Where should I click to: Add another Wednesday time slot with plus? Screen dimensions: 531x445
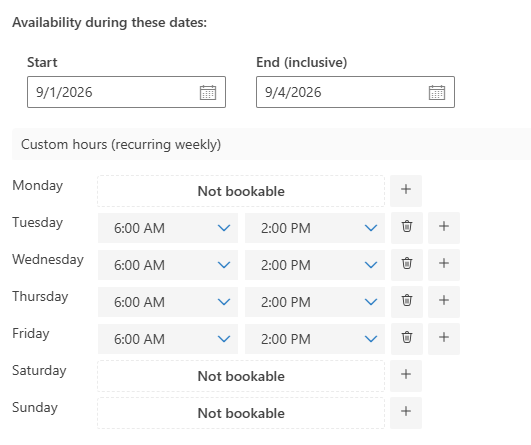point(444,265)
